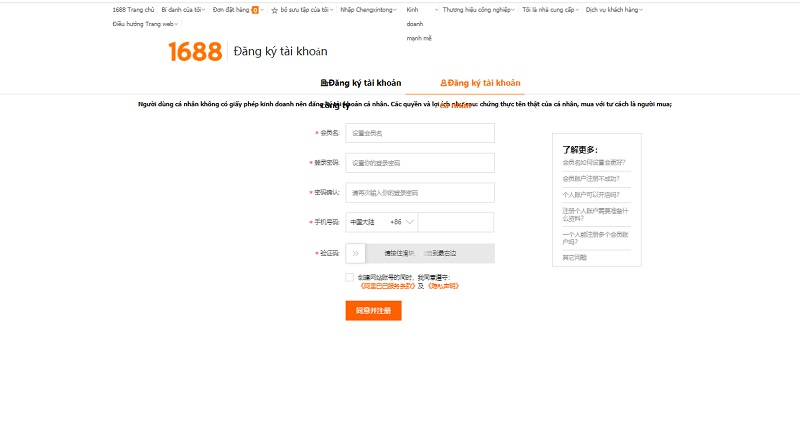Click the star icon beside bộ sưu tập

275,10
